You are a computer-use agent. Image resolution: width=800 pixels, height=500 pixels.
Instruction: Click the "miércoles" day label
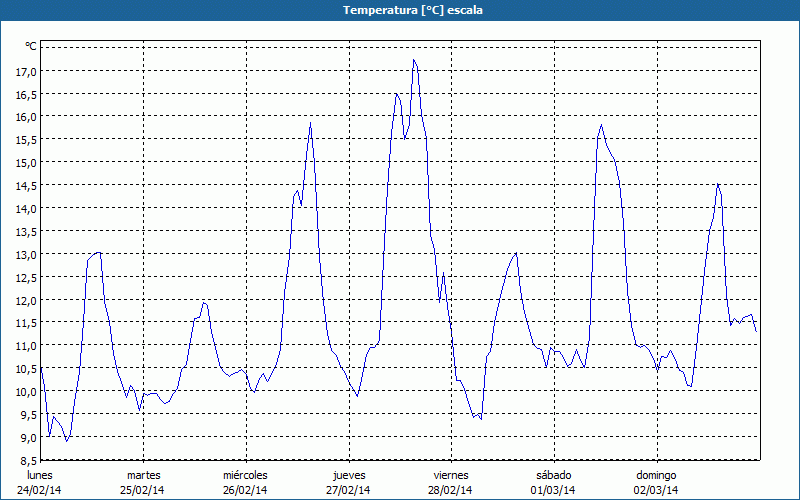pos(245,475)
